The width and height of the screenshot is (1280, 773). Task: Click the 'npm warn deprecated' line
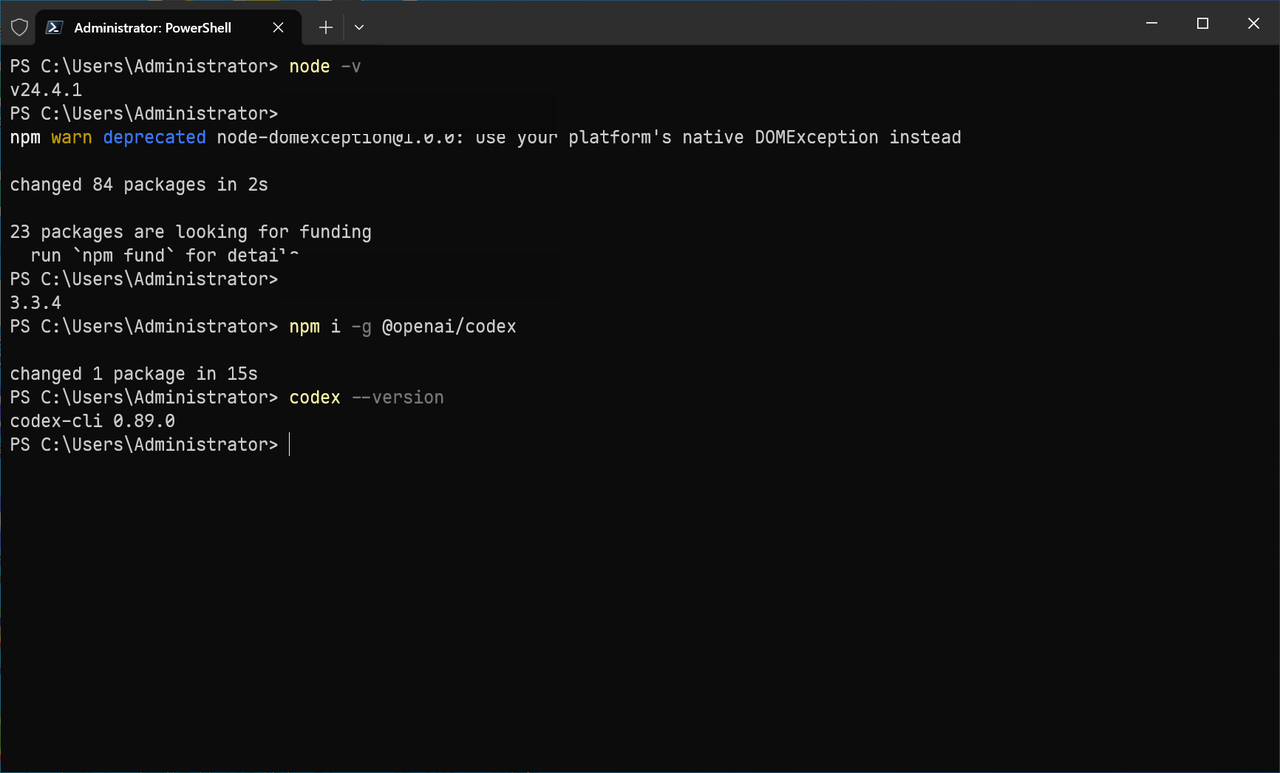(x=485, y=137)
